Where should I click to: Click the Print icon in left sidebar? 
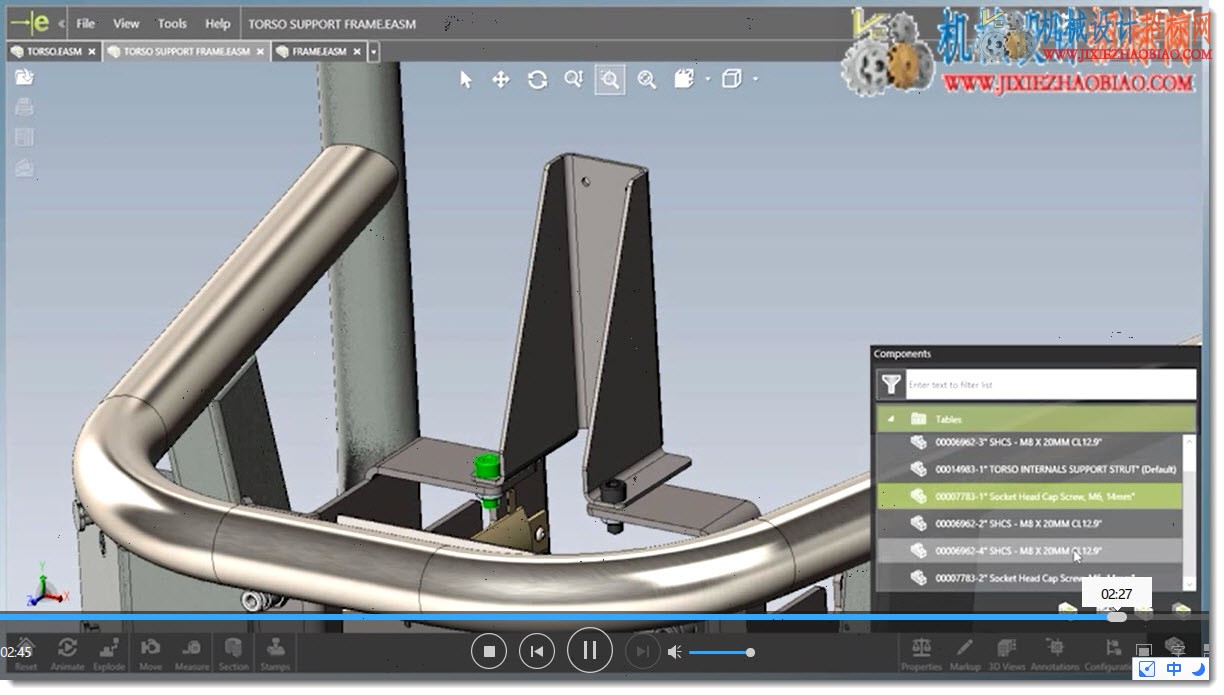pos(25,108)
